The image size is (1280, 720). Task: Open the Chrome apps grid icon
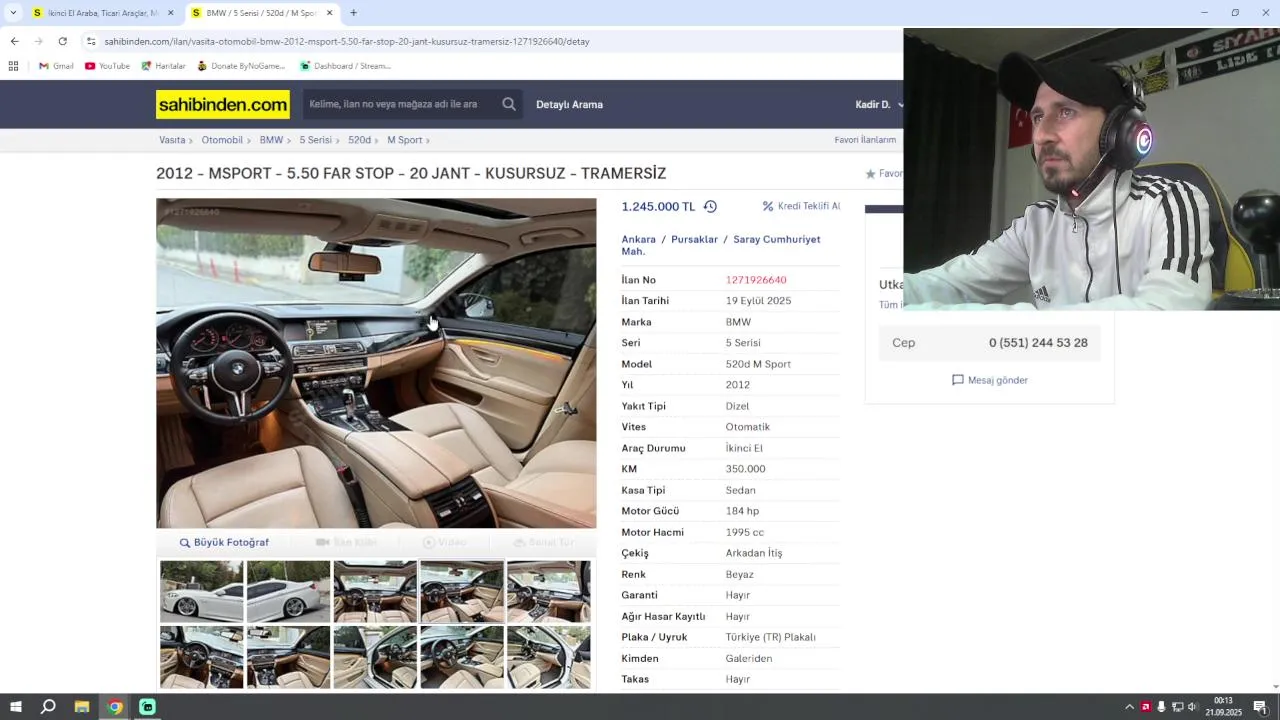pos(13,66)
